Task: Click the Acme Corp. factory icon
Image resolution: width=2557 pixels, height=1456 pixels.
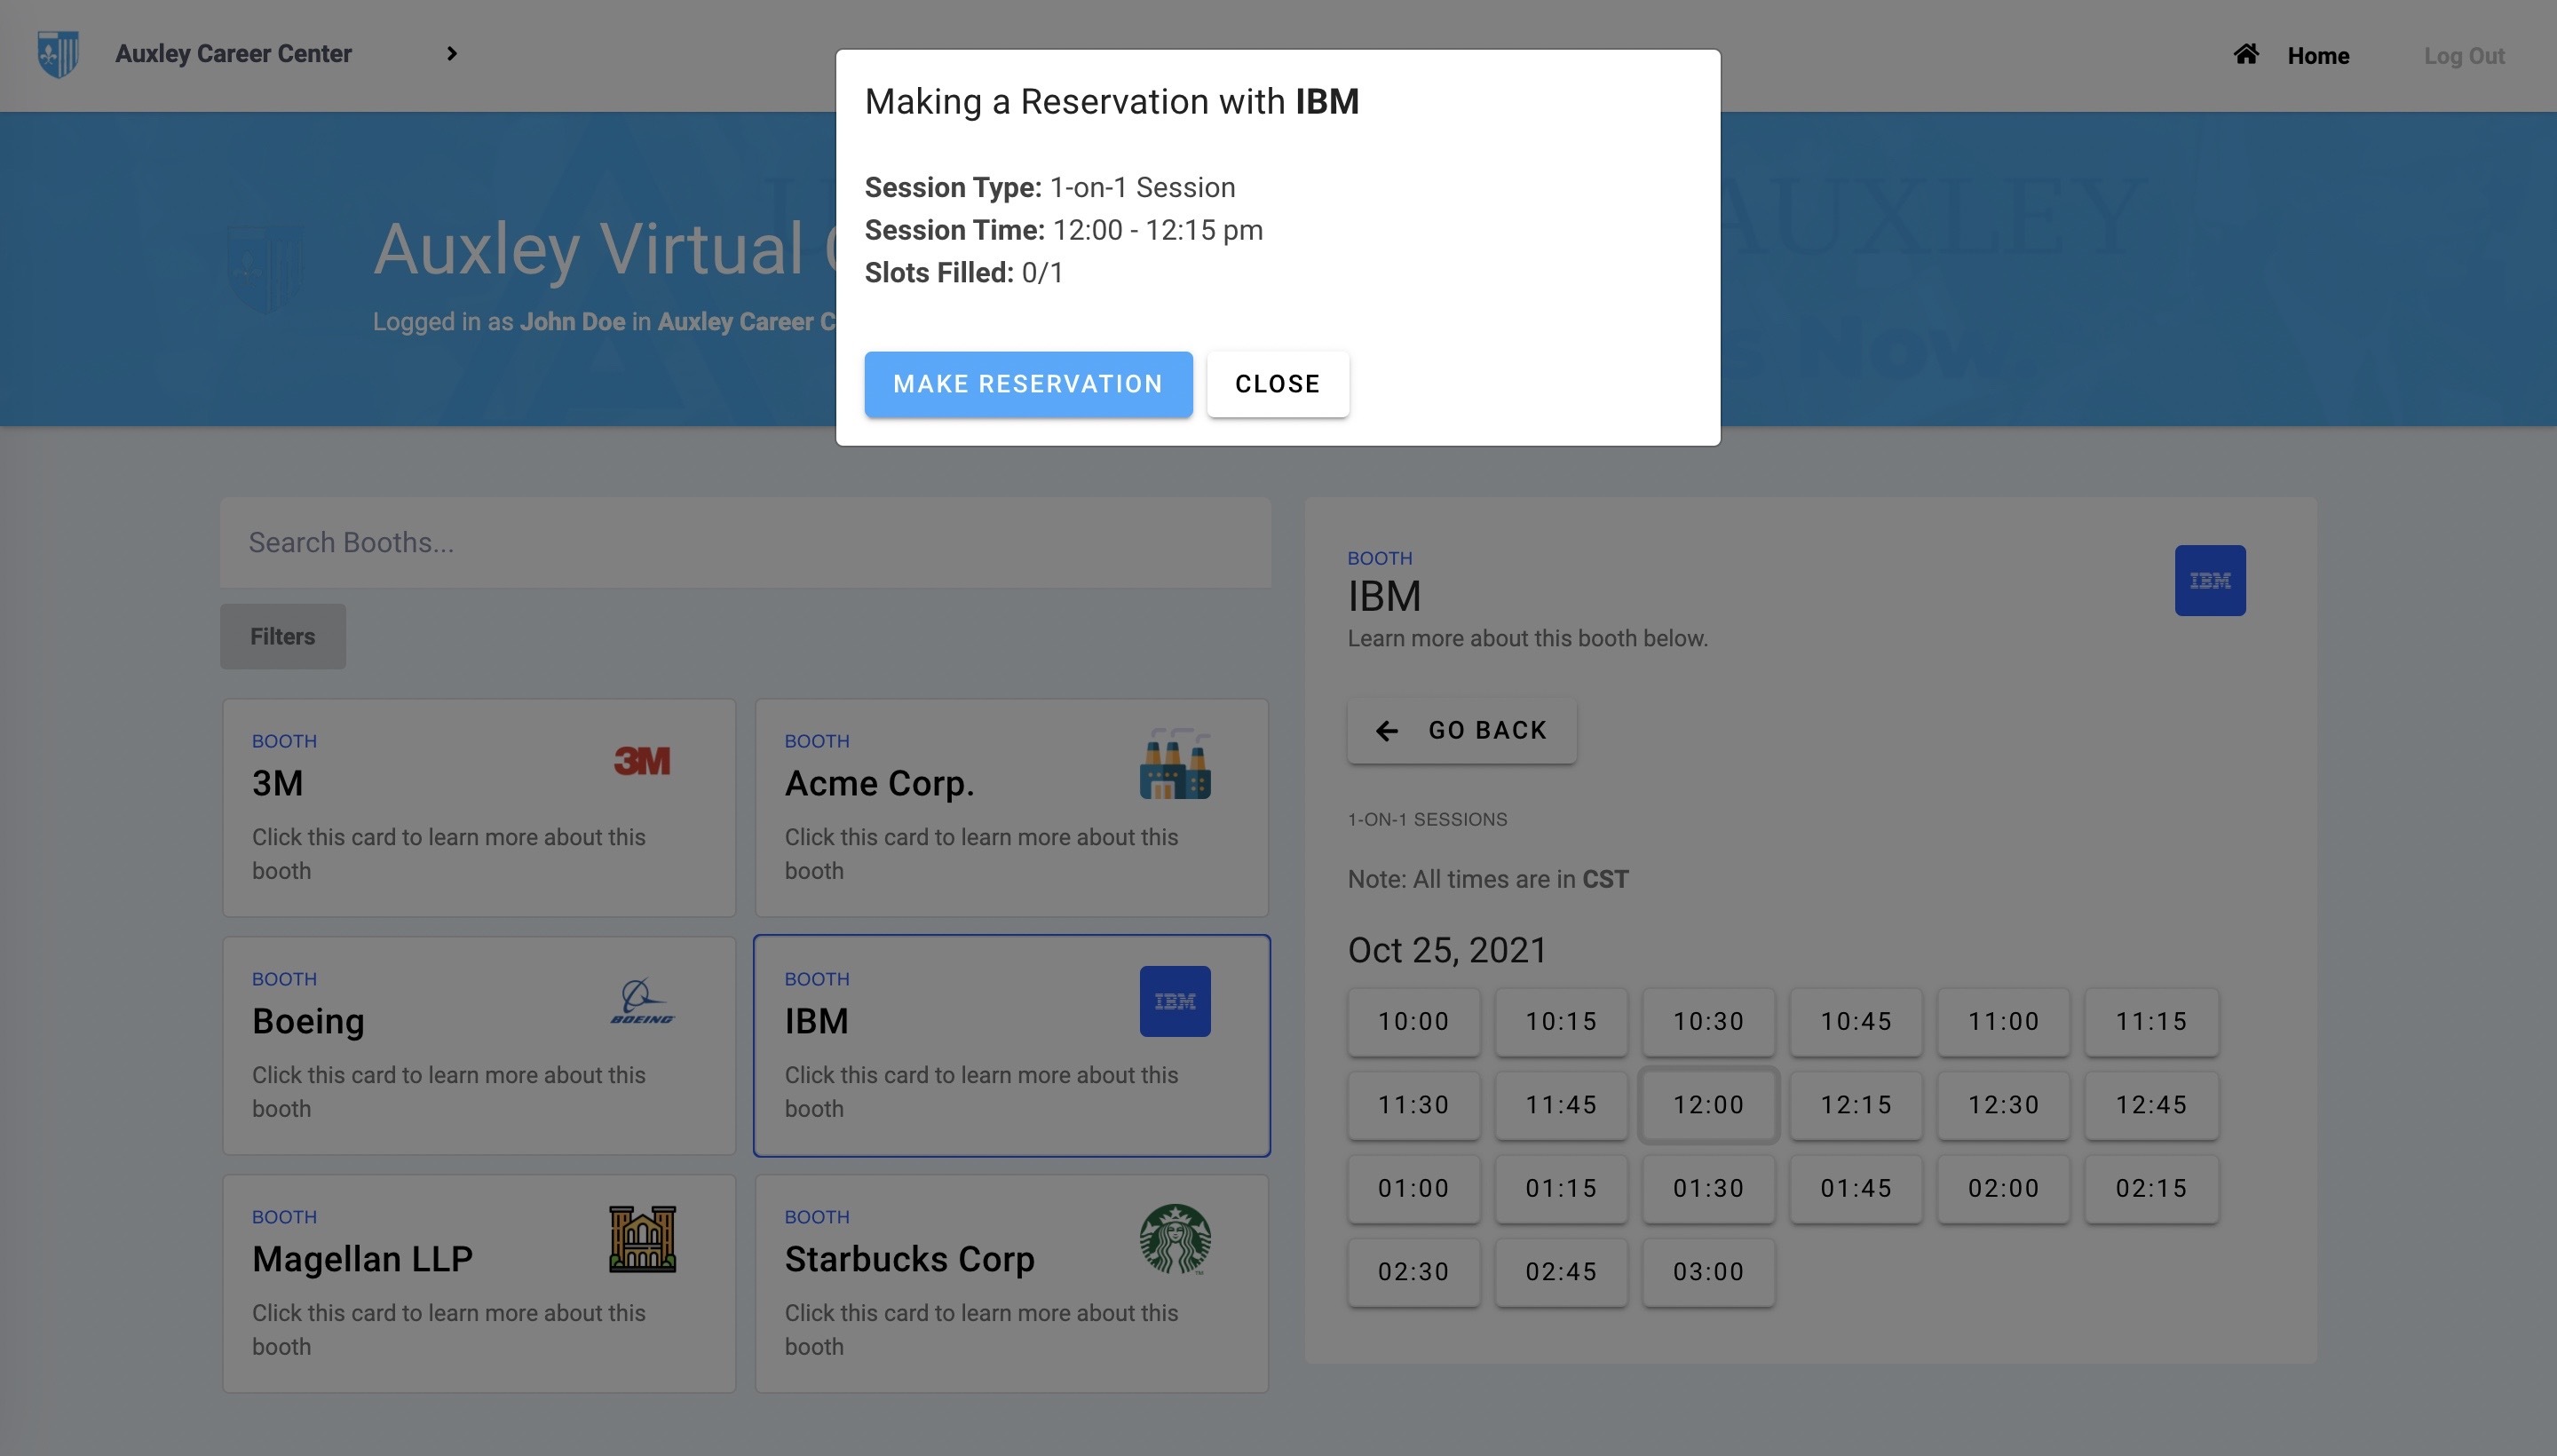Action: 1175,763
